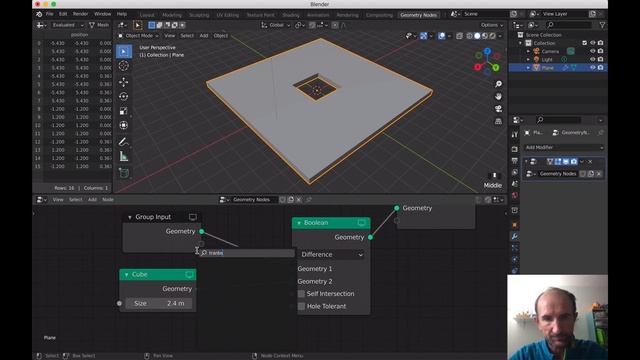Activate the Rotate tool in viewport
This screenshot has height=360, width=640.
124,96
